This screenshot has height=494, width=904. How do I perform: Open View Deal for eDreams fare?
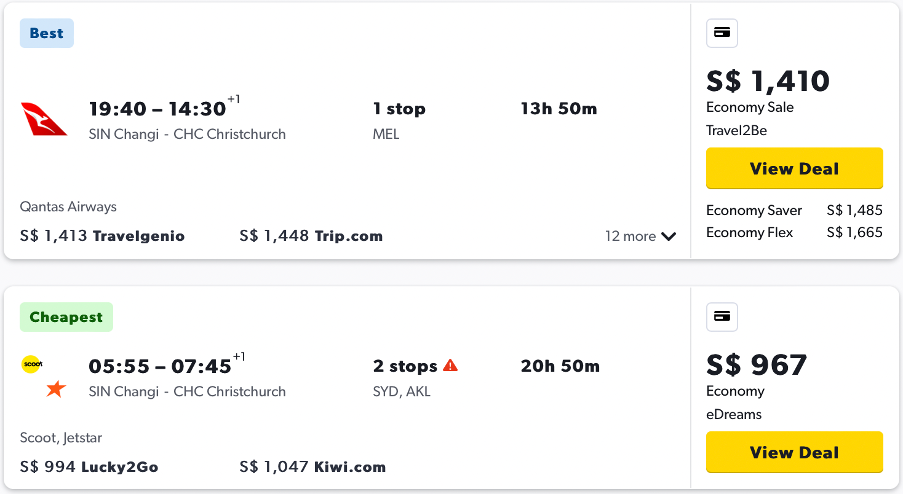point(794,452)
